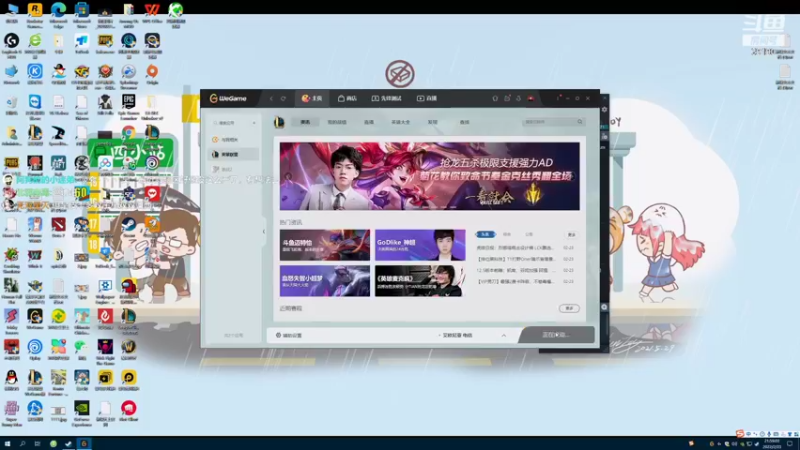The width and height of the screenshot is (800, 450).
Task: Open Microsoft Edge desktop shortcut
Action: 58,14
